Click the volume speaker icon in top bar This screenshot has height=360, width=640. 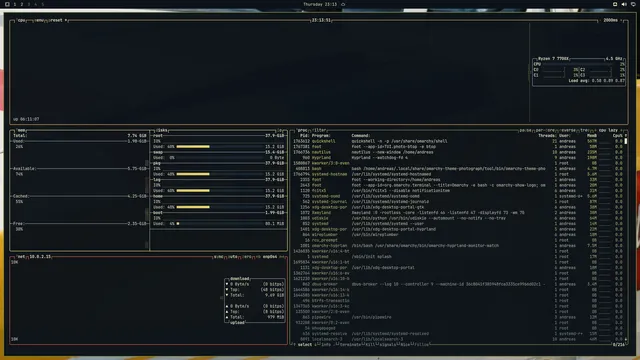[x=624, y=4]
